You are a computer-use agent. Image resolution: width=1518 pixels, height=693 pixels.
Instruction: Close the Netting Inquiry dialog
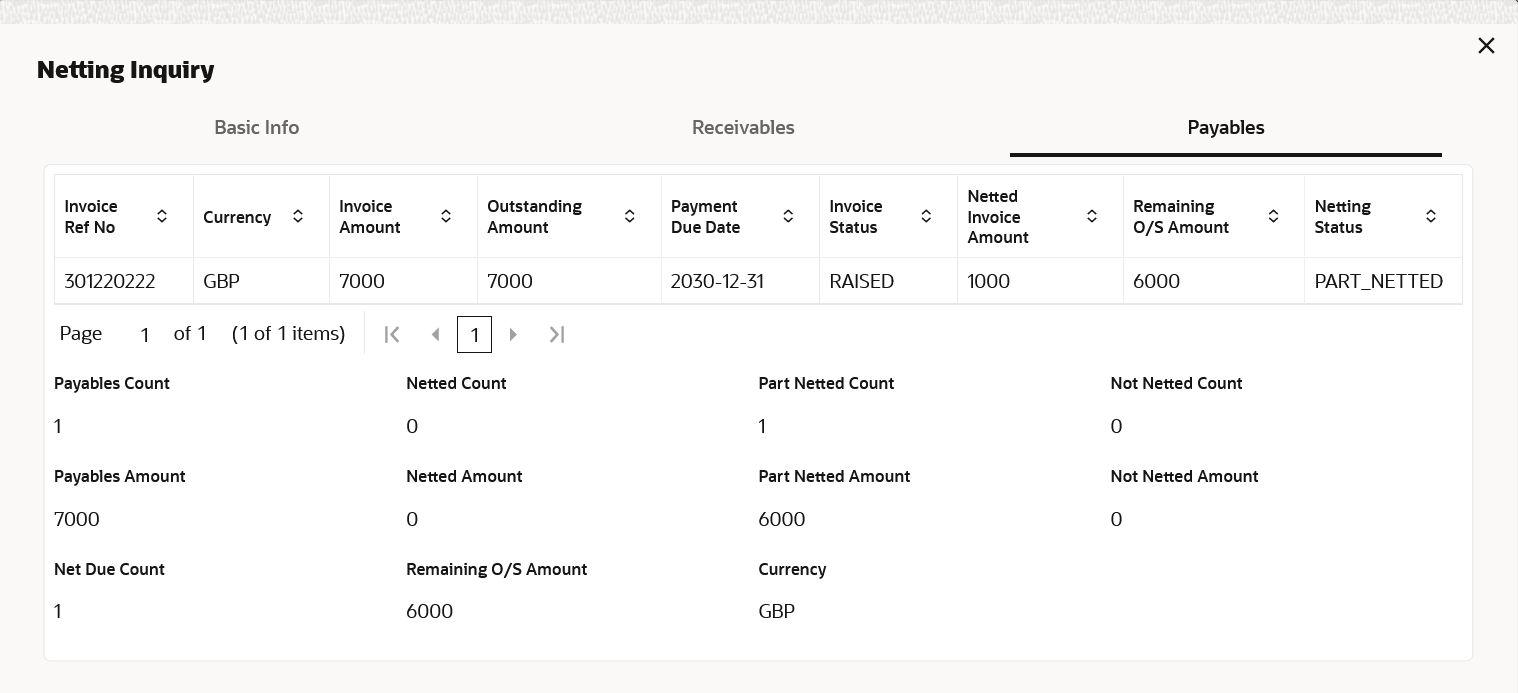1486,46
